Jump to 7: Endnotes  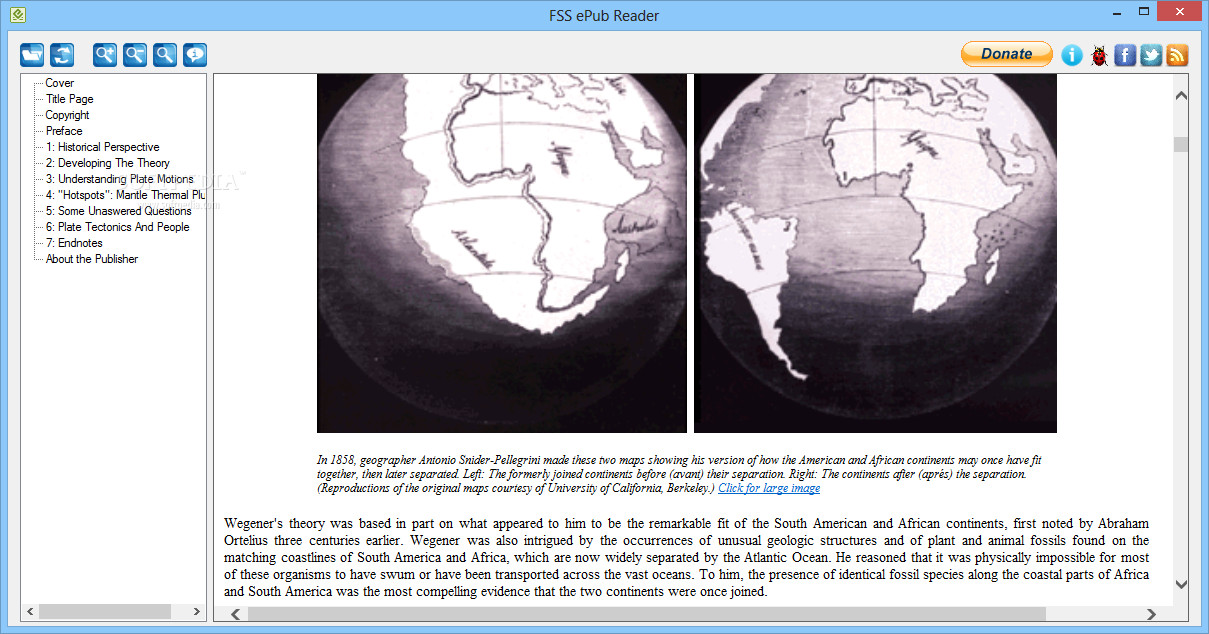click(x=74, y=243)
